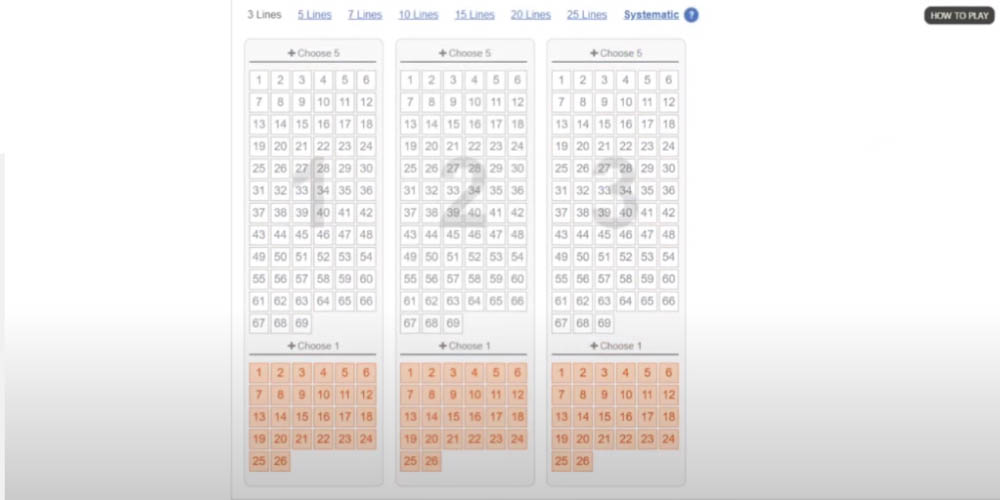Select the 3 Lines tab
The image size is (1000, 500).
[x=264, y=15]
